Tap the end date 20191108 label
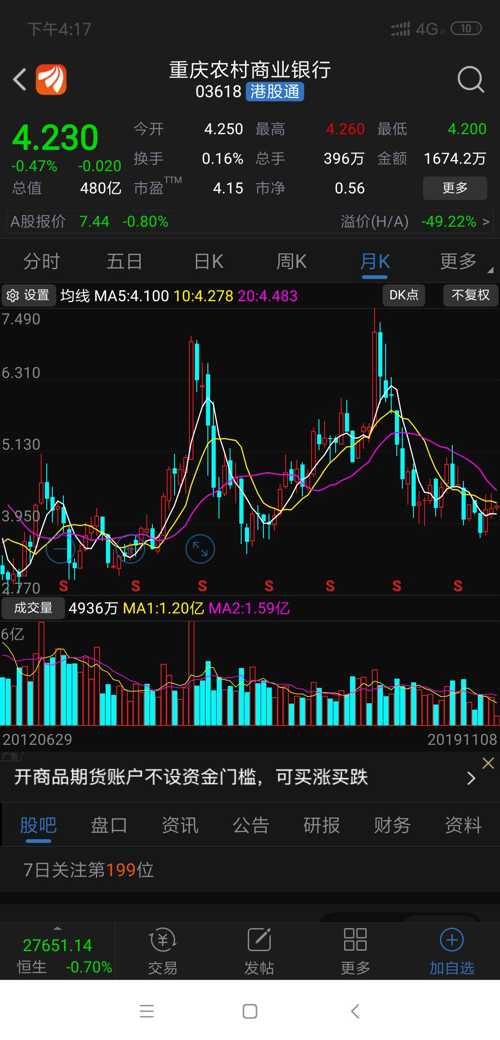Viewport: 500px width, 1040px height. pos(462,739)
